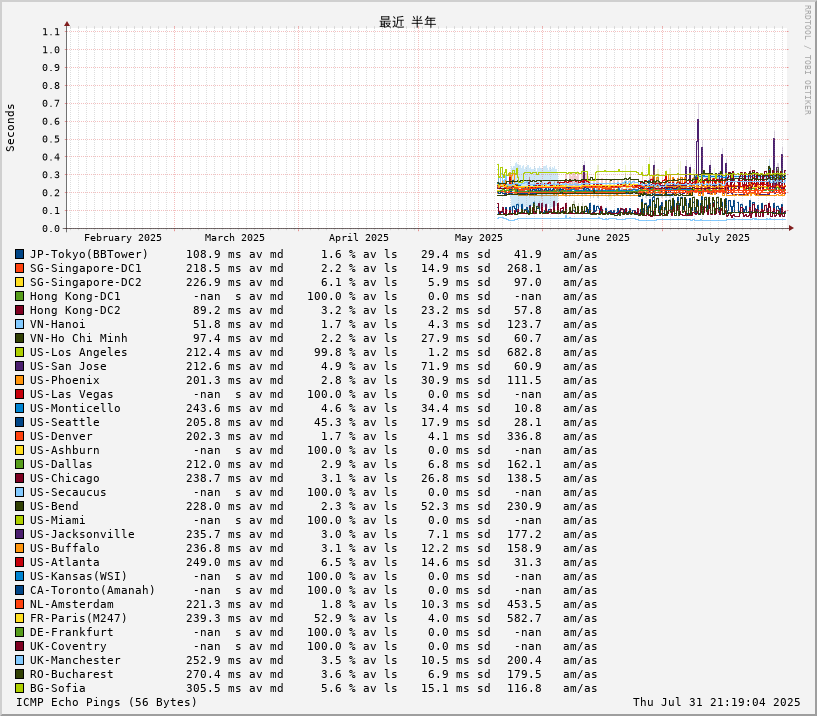This screenshot has width=817, height=716.
Task: Select the US-Jacksonville label
Action: tap(82, 535)
